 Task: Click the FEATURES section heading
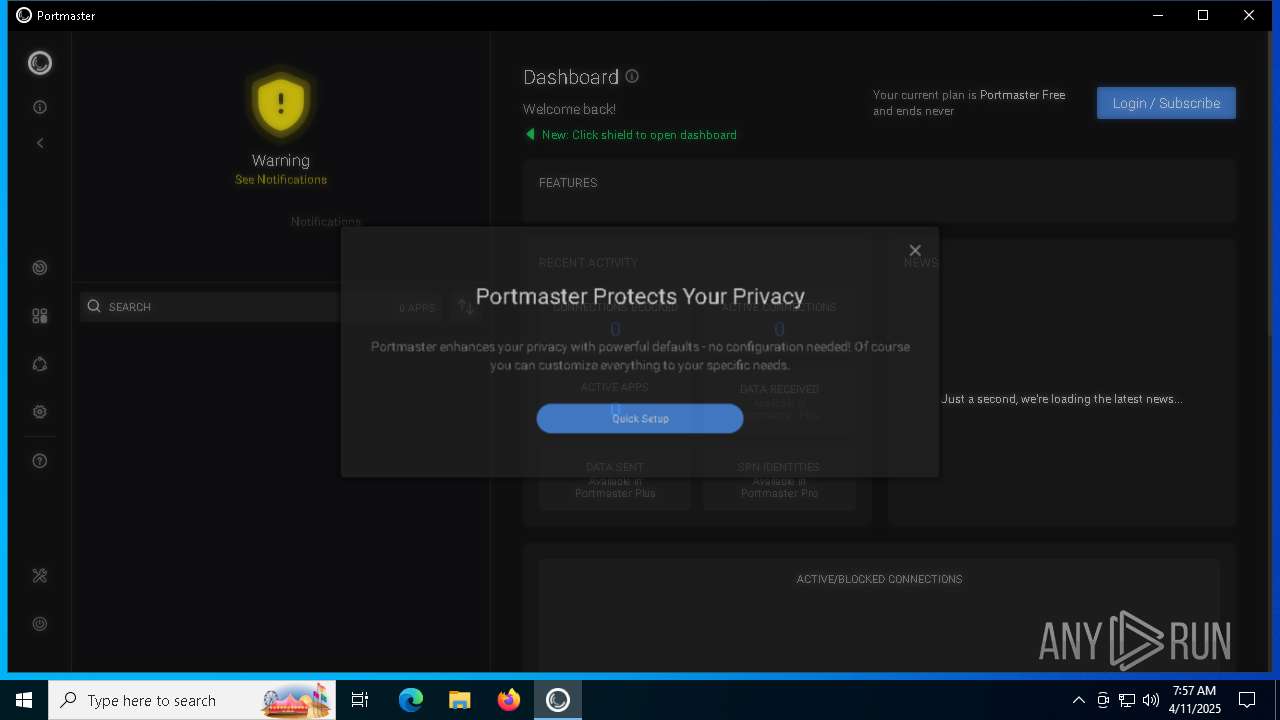(x=568, y=183)
